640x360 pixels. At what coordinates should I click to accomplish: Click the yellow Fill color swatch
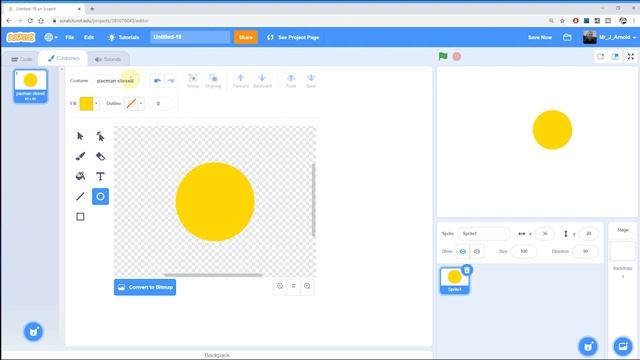(86, 104)
